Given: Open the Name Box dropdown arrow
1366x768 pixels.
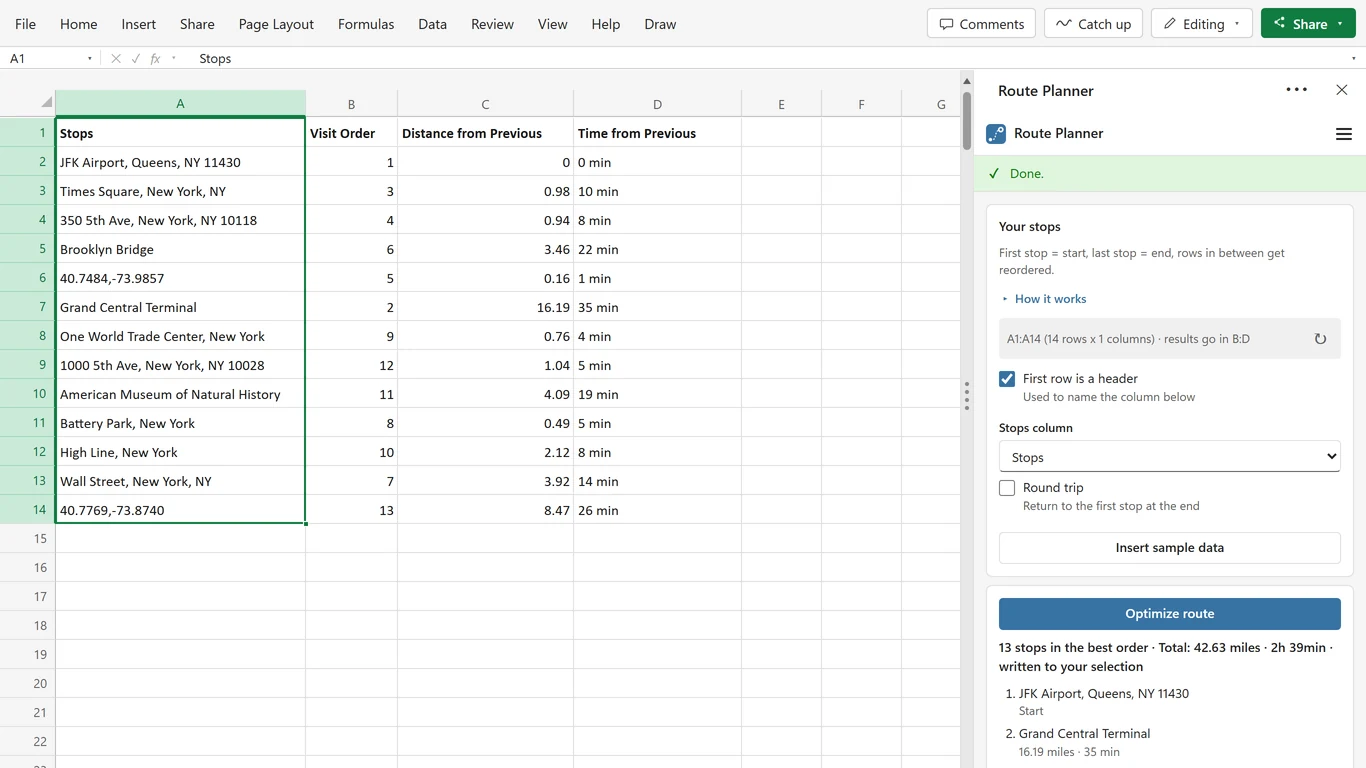Looking at the screenshot, I should pyautogui.click(x=89, y=59).
